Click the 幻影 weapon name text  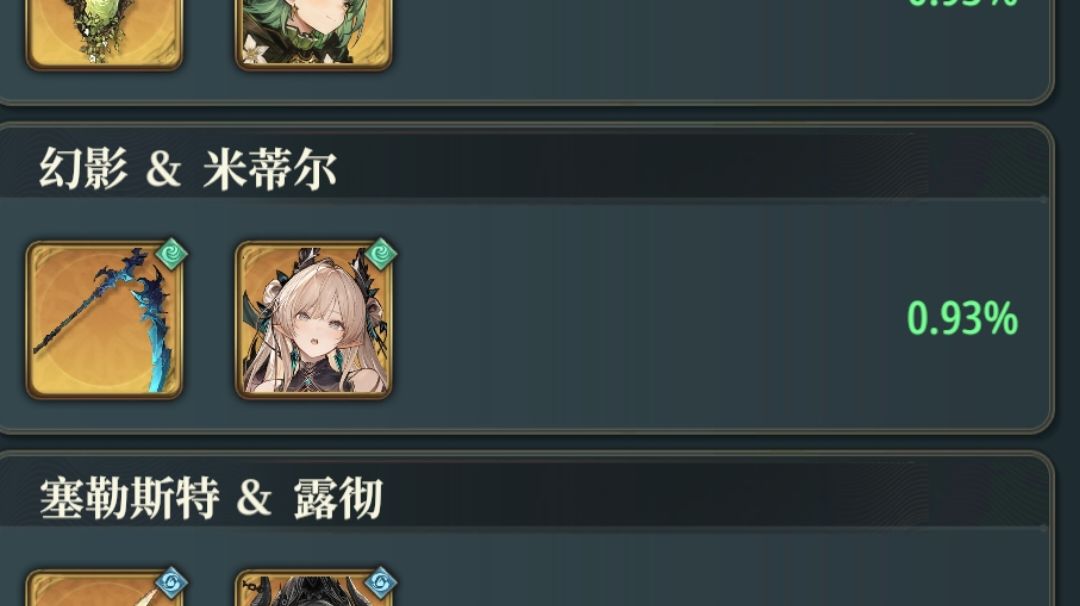83,169
